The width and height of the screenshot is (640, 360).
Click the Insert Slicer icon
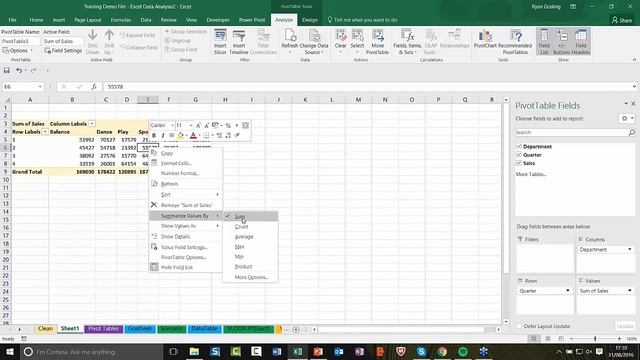[x=220, y=42]
